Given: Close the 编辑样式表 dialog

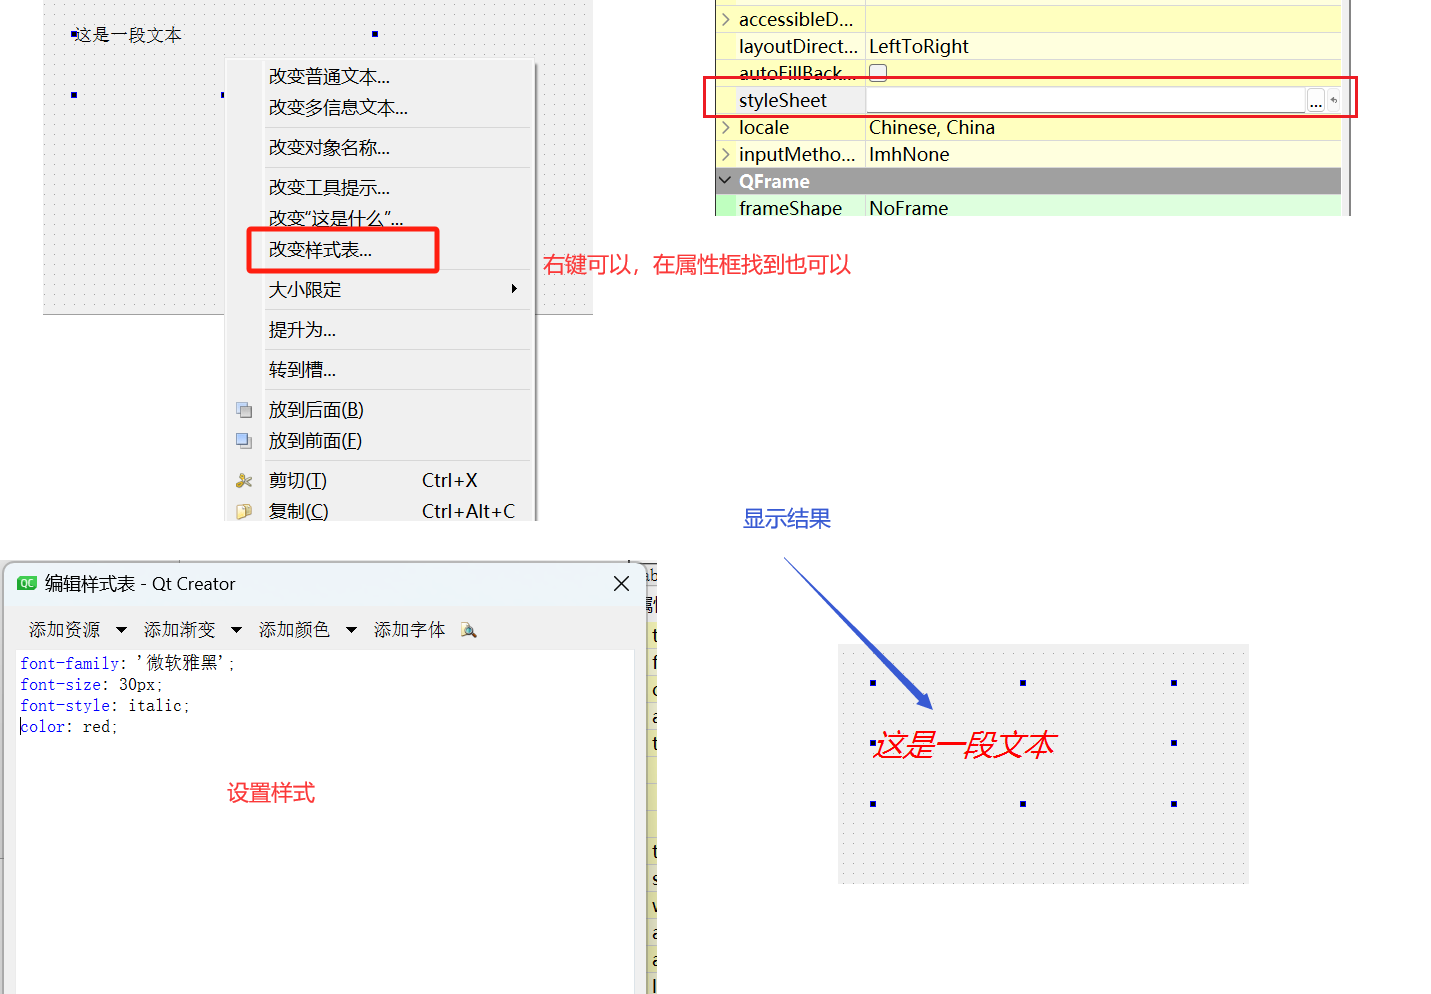Looking at the screenshot, I should tap(621, 583).
